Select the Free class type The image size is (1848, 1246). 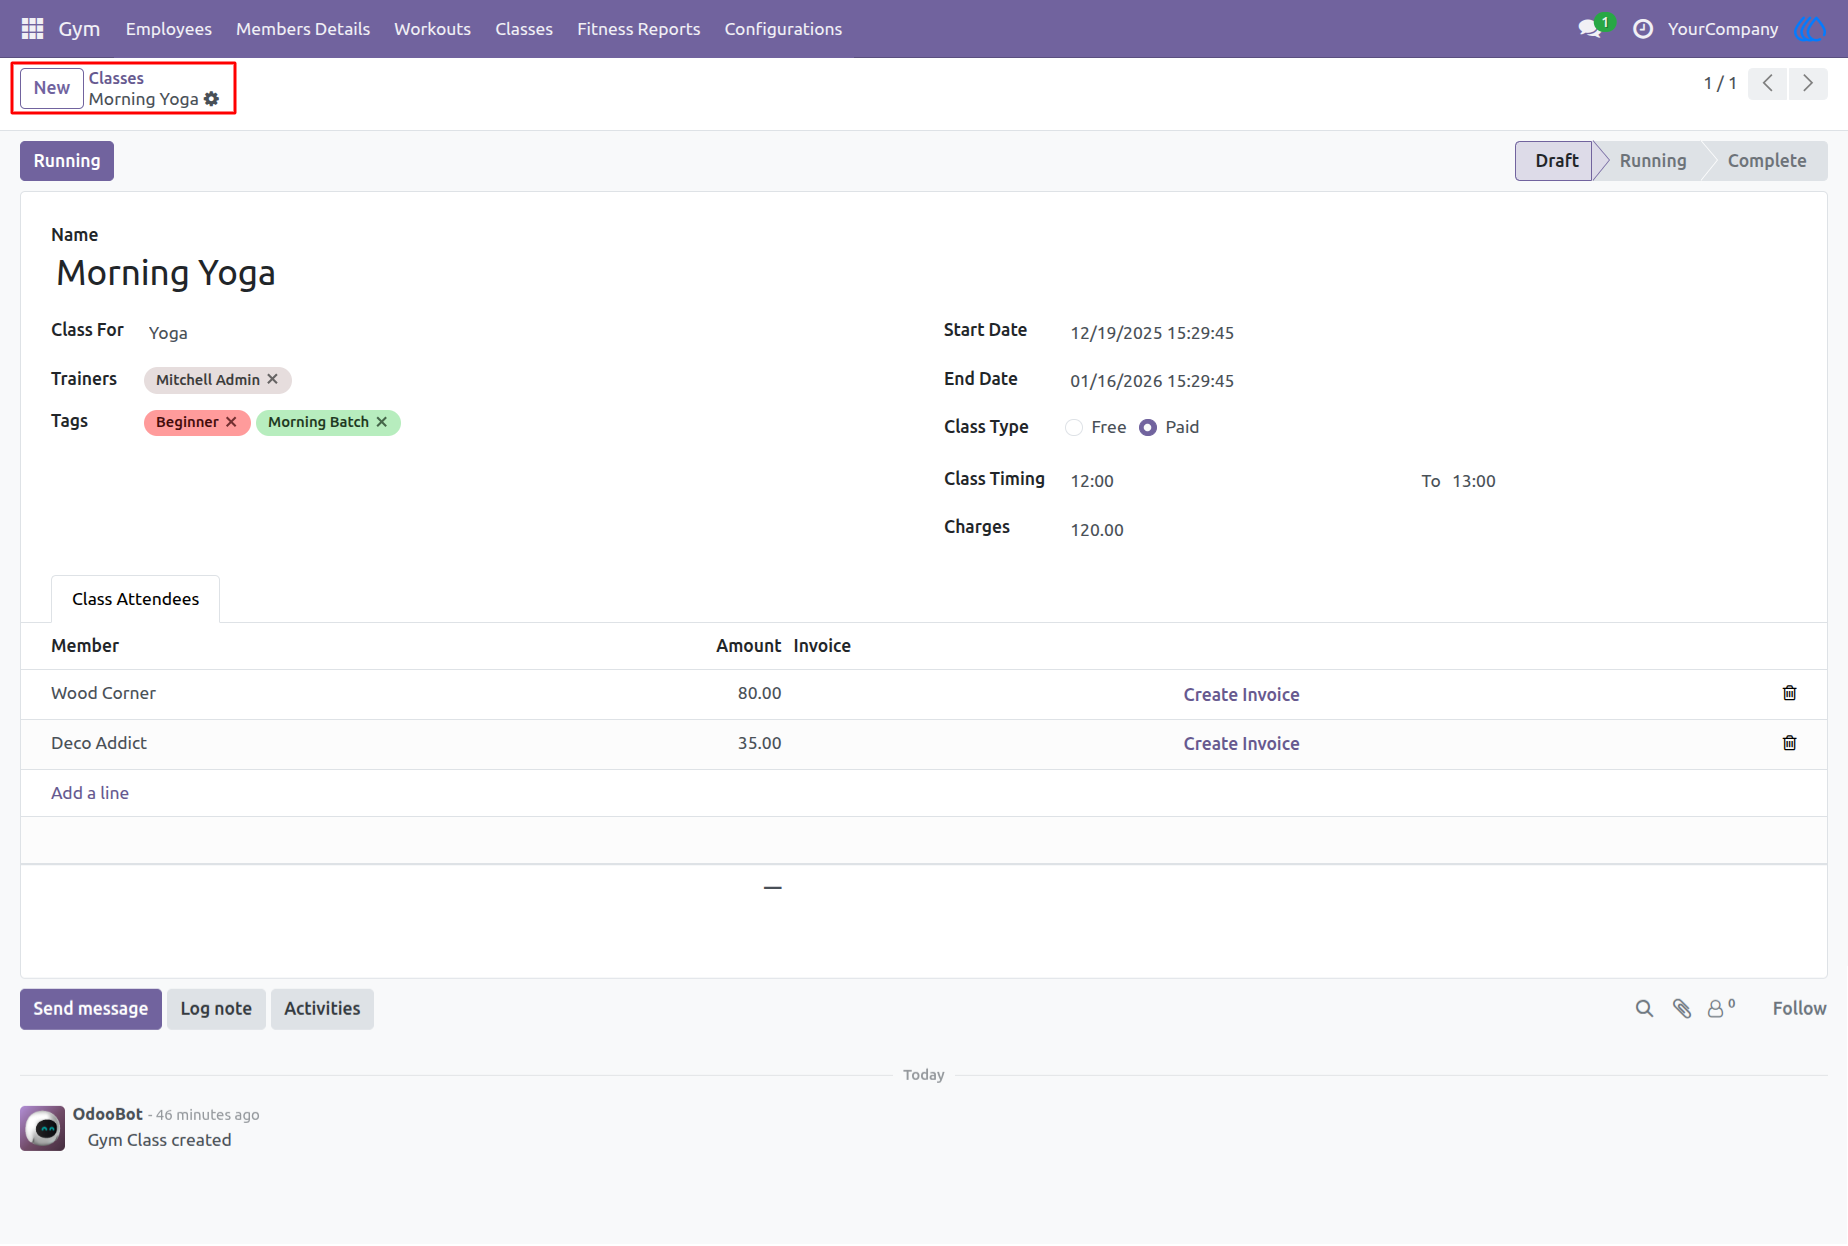[x=1074, y=428]
